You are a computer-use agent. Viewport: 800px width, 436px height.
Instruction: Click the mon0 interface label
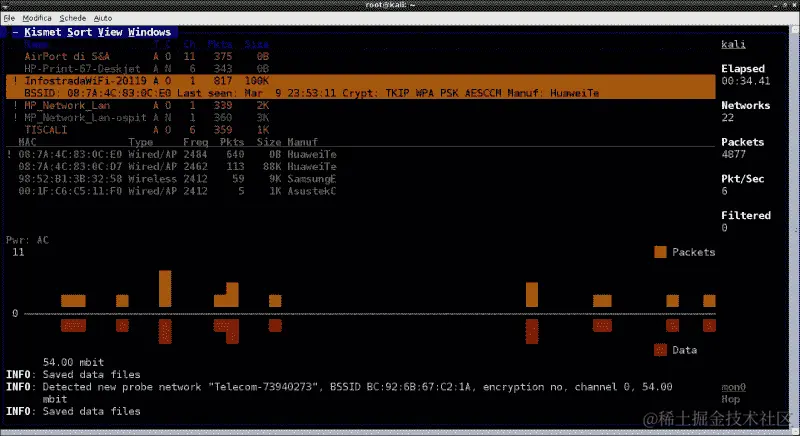point(733,387)
